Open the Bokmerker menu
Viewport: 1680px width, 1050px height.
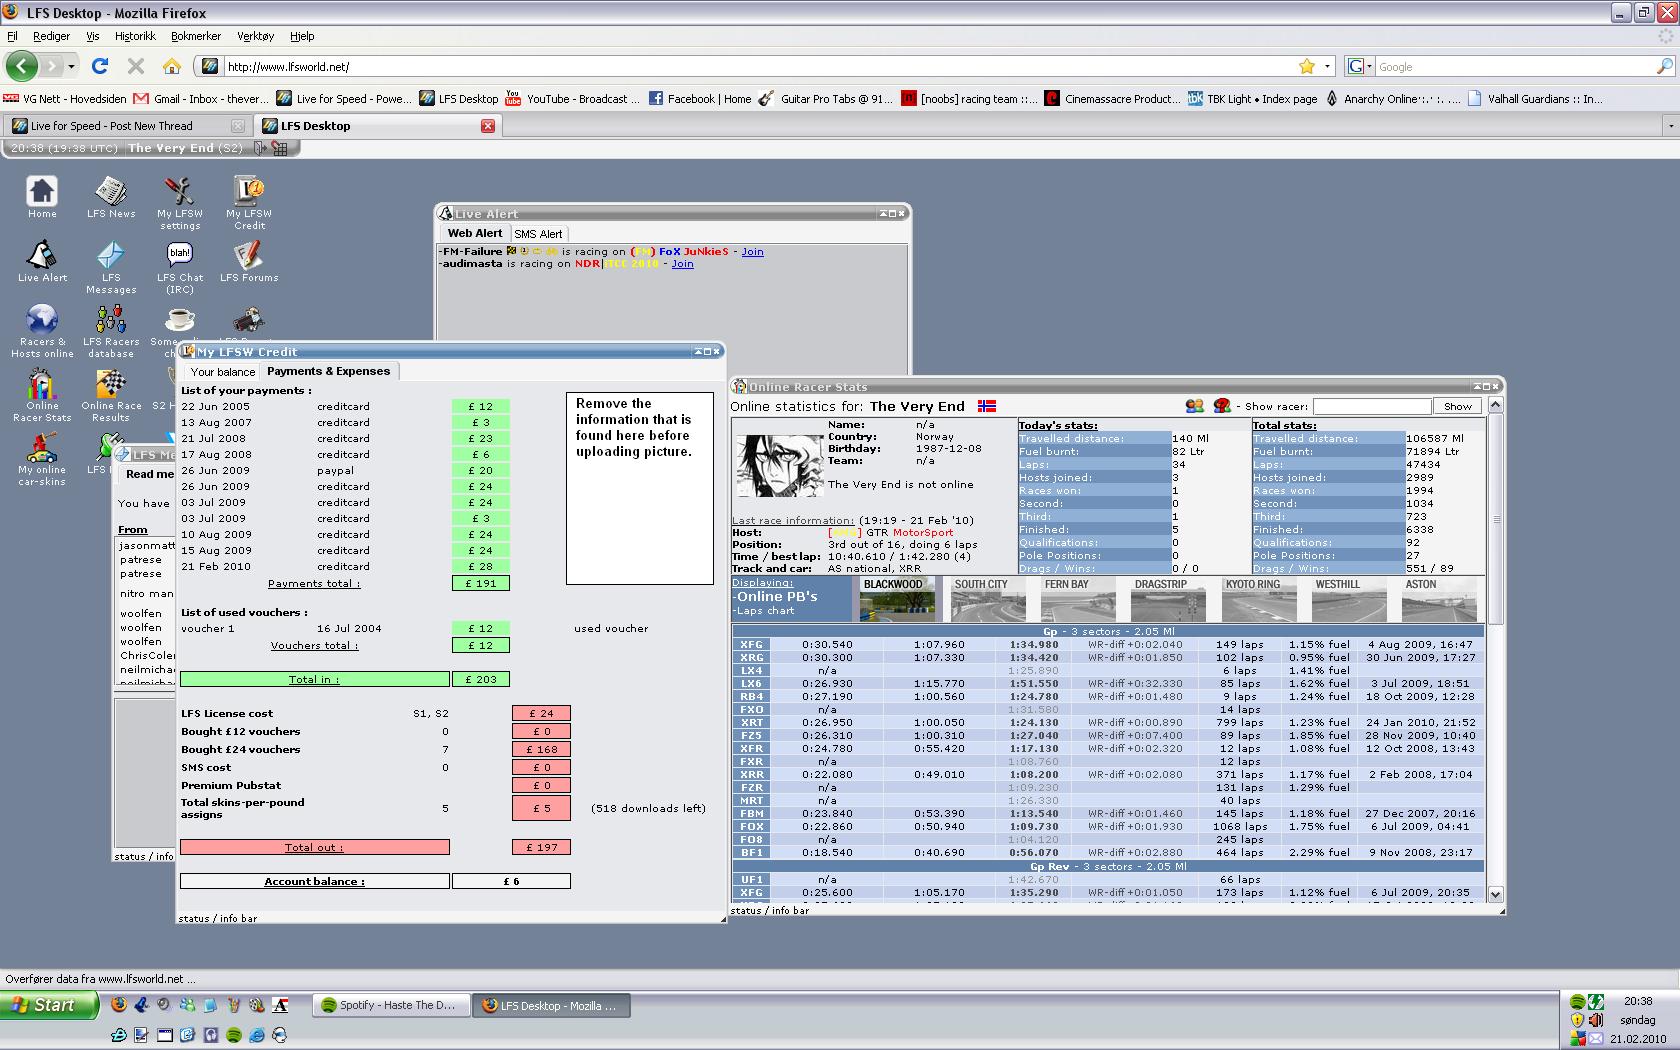tap(196, 36)
